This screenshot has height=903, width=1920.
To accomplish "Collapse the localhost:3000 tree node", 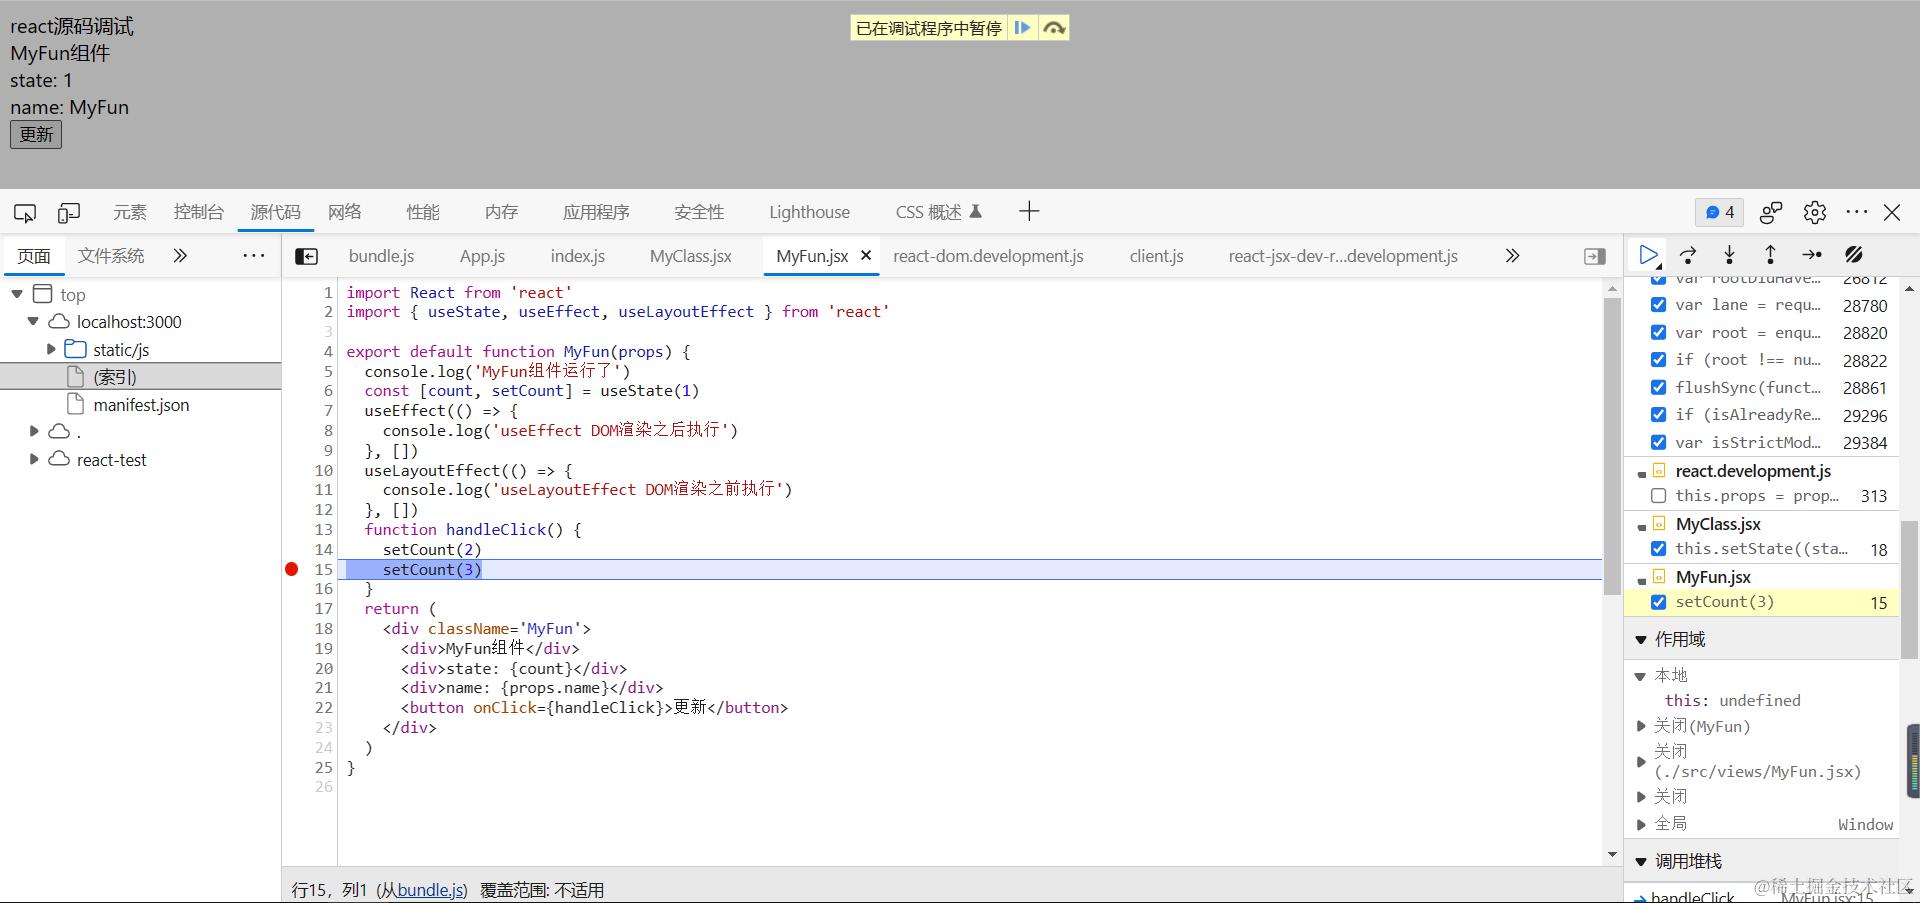I will pyautogui.click(x=33, y=321).
